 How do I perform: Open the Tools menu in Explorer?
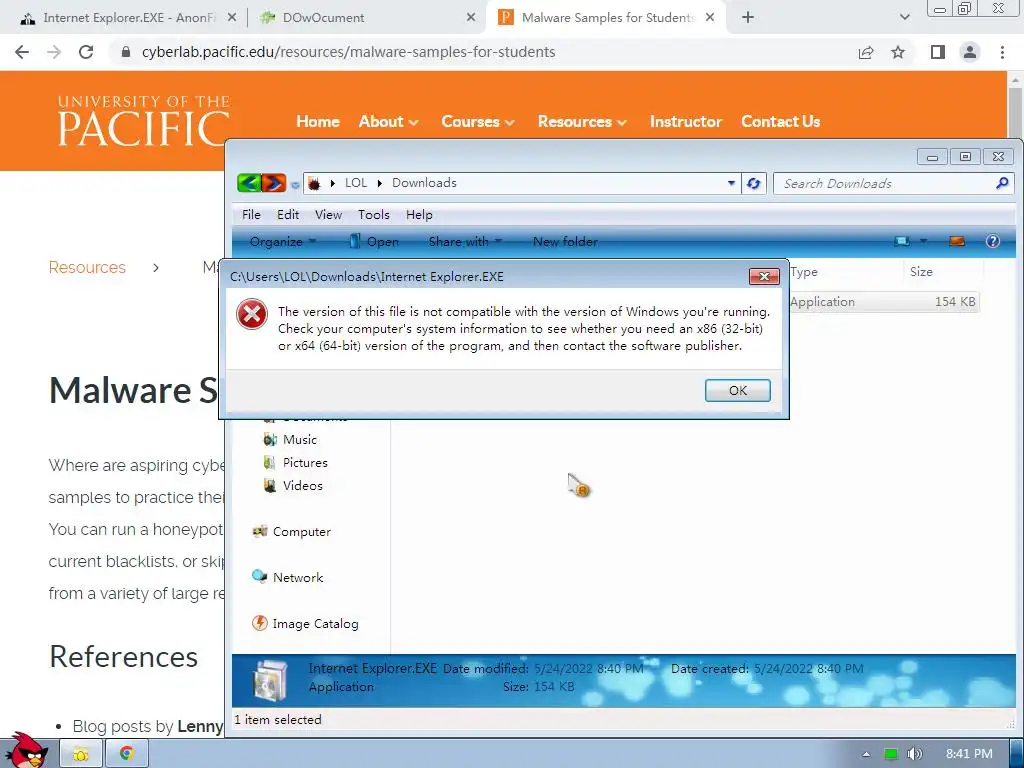pyautogui.click(x=374, y=215)
